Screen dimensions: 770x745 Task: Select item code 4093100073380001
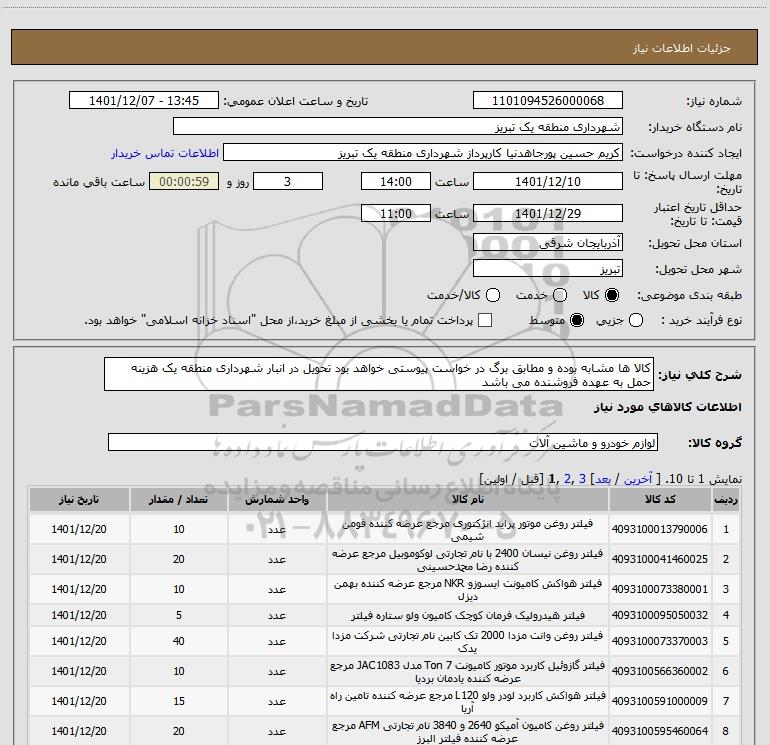click(x=660, y=589)
